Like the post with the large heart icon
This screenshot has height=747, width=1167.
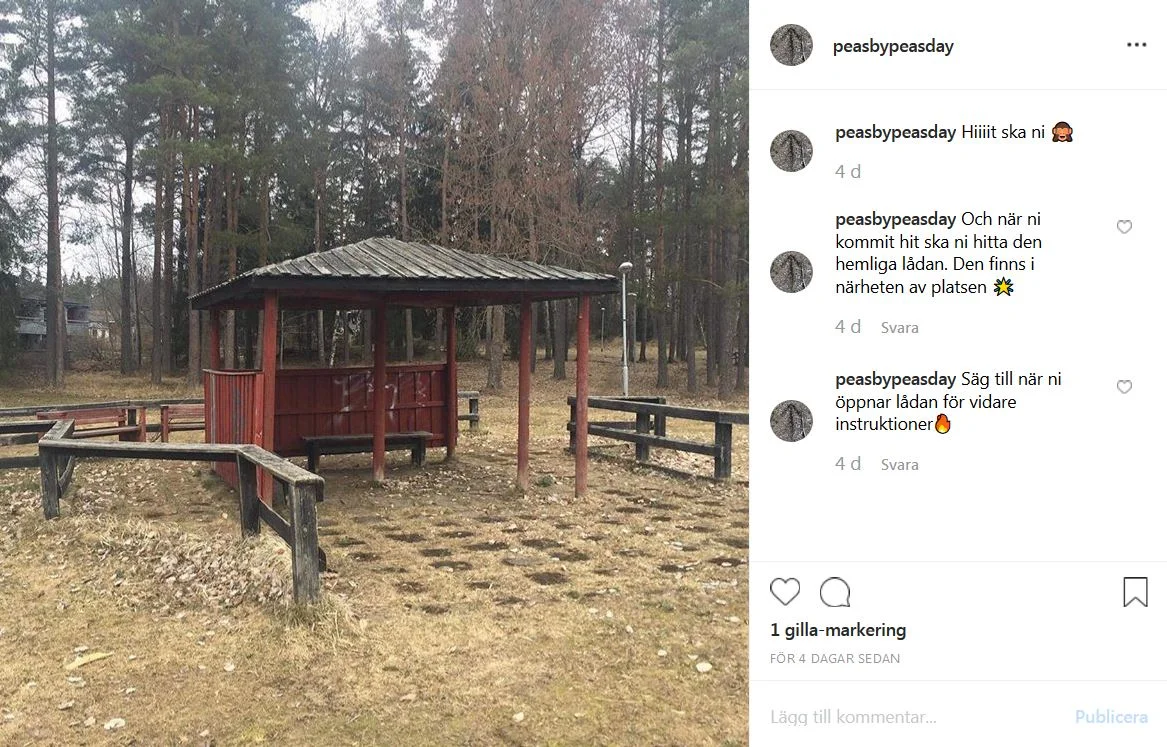coord(784,592)
